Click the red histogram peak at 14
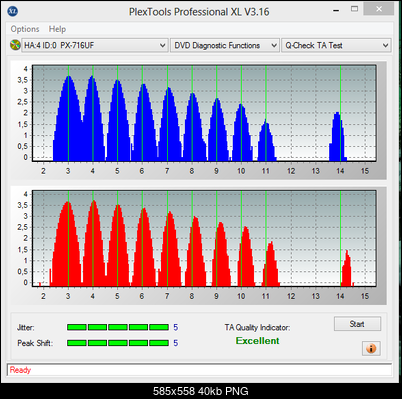Viewport: 402px width, 399px height. [347, 268]
